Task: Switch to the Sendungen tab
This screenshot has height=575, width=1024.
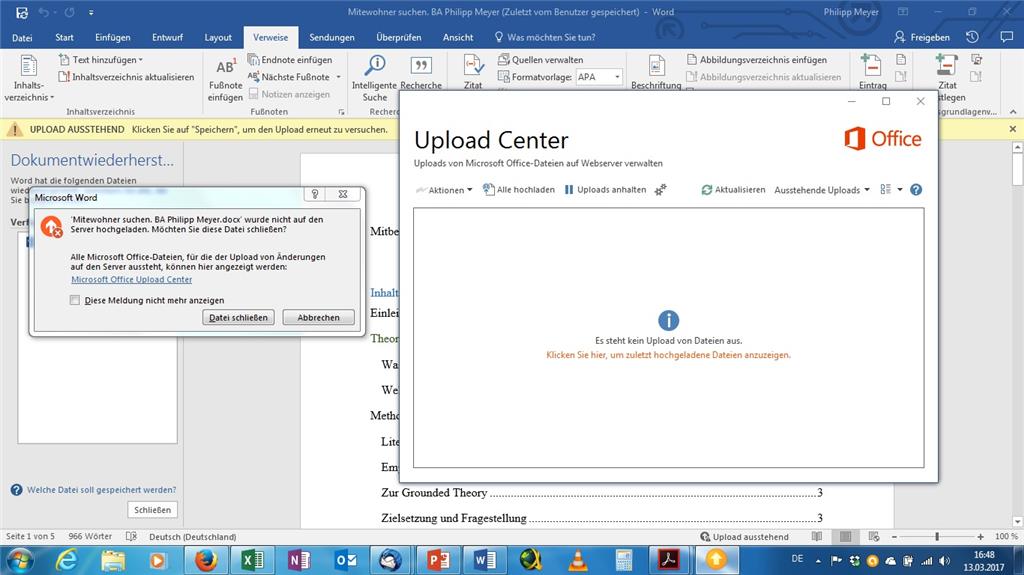Action: click(332, 37)
